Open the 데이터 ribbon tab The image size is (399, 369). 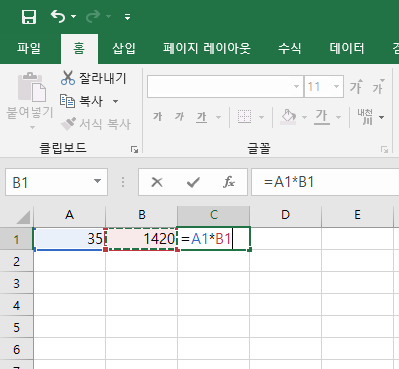coord(347,48)
